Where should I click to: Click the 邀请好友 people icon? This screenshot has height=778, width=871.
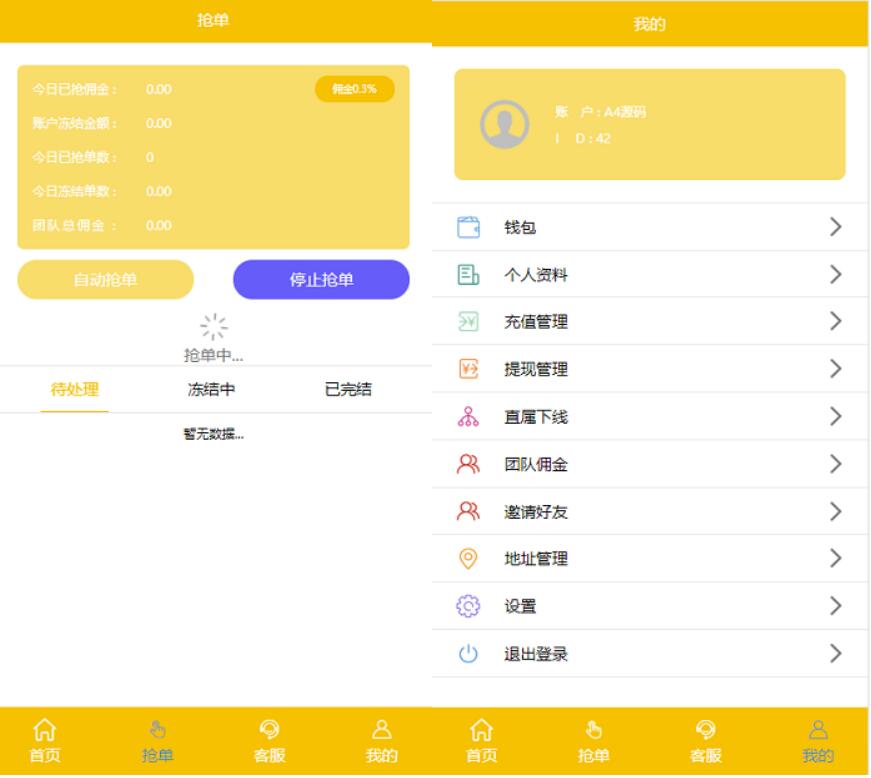[x=468, y=511]
